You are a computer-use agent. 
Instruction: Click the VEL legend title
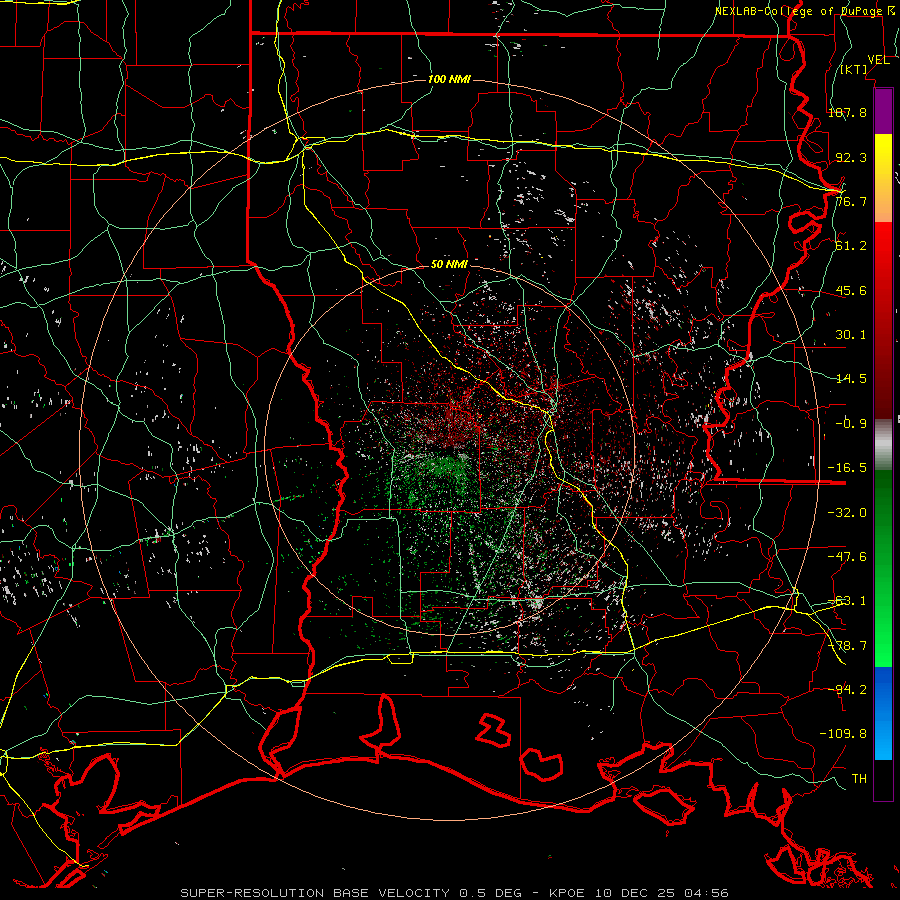pos(878,59)
